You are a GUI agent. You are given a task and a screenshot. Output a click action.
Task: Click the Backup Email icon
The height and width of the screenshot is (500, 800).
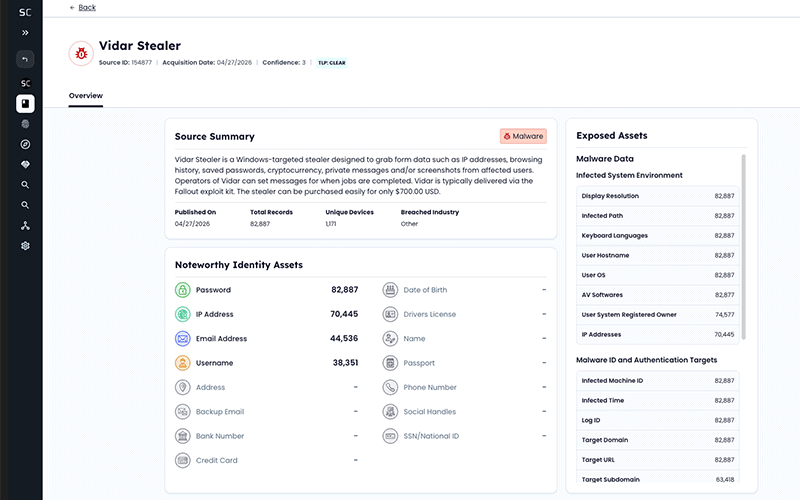pyautogui.click(x=183, y=411)
